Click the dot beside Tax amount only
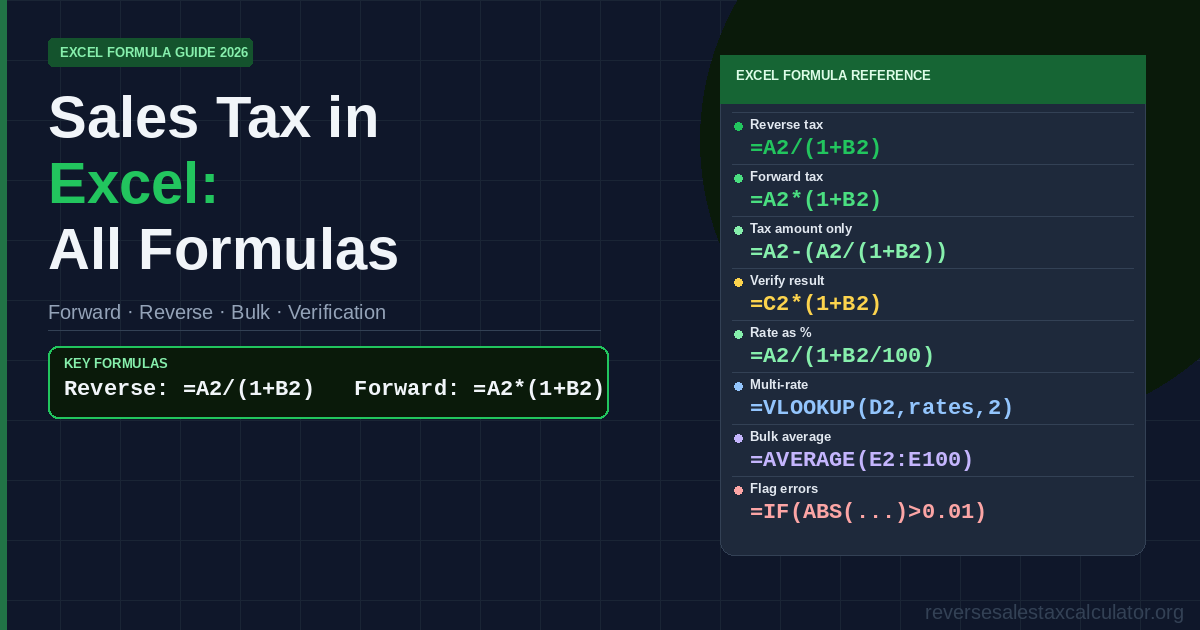 pyautogui.click(x=738, y=230)
